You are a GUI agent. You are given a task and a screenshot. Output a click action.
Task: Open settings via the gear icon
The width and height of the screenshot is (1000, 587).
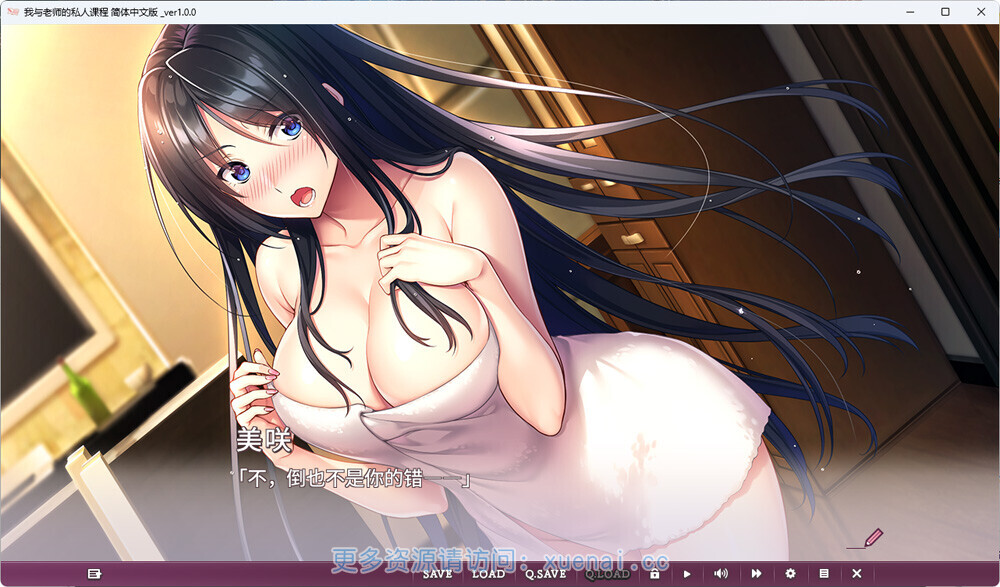pyautogui.click(x=790, y=574)
